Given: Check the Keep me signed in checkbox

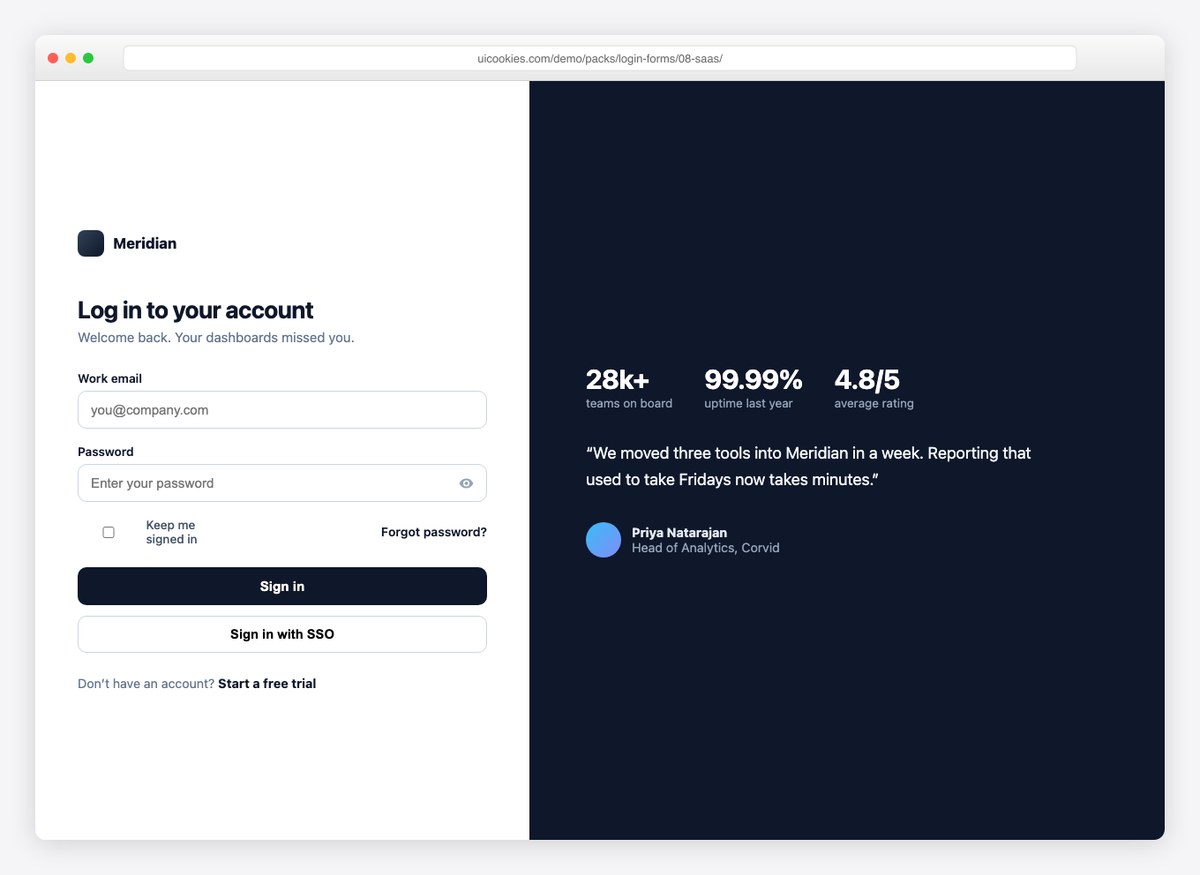Looking at the screenshot, I should click(x=108, y=532).
